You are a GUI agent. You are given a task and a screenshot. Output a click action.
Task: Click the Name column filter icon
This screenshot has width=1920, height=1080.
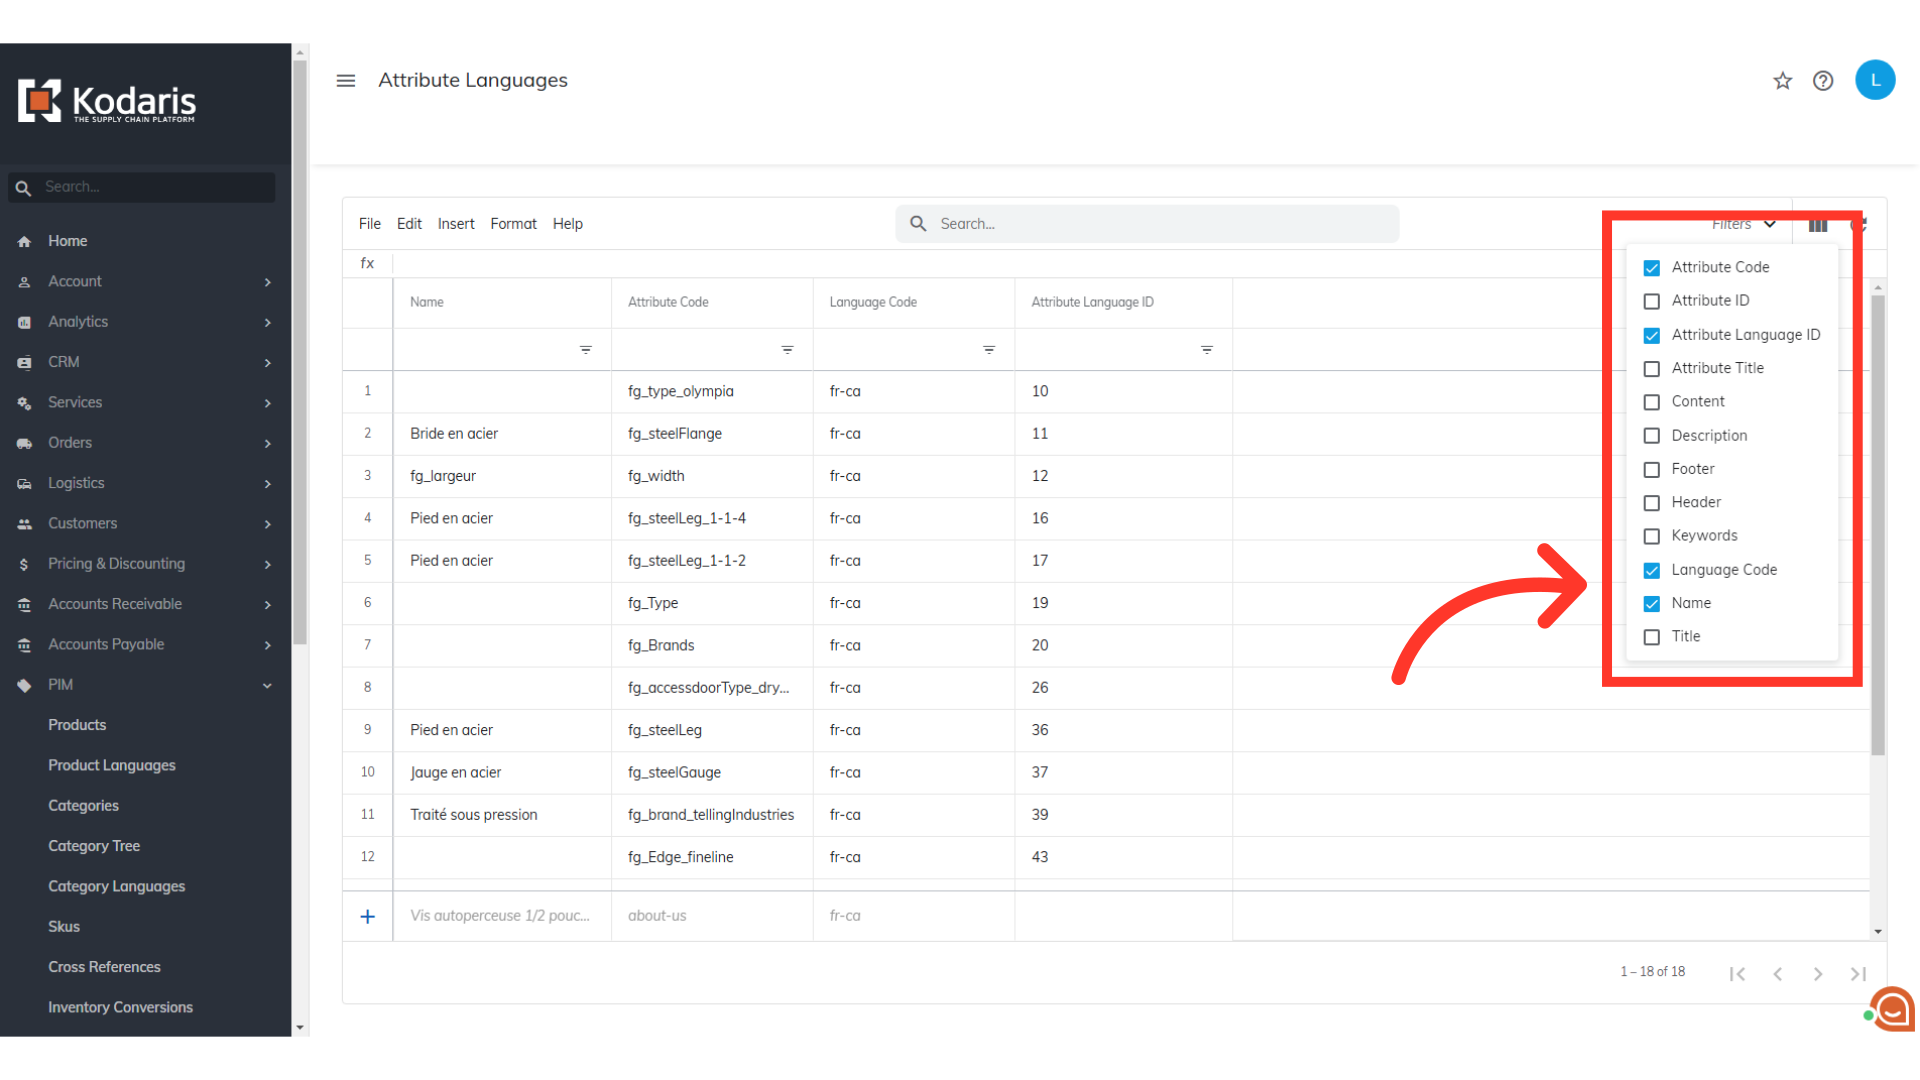[586, 350]
